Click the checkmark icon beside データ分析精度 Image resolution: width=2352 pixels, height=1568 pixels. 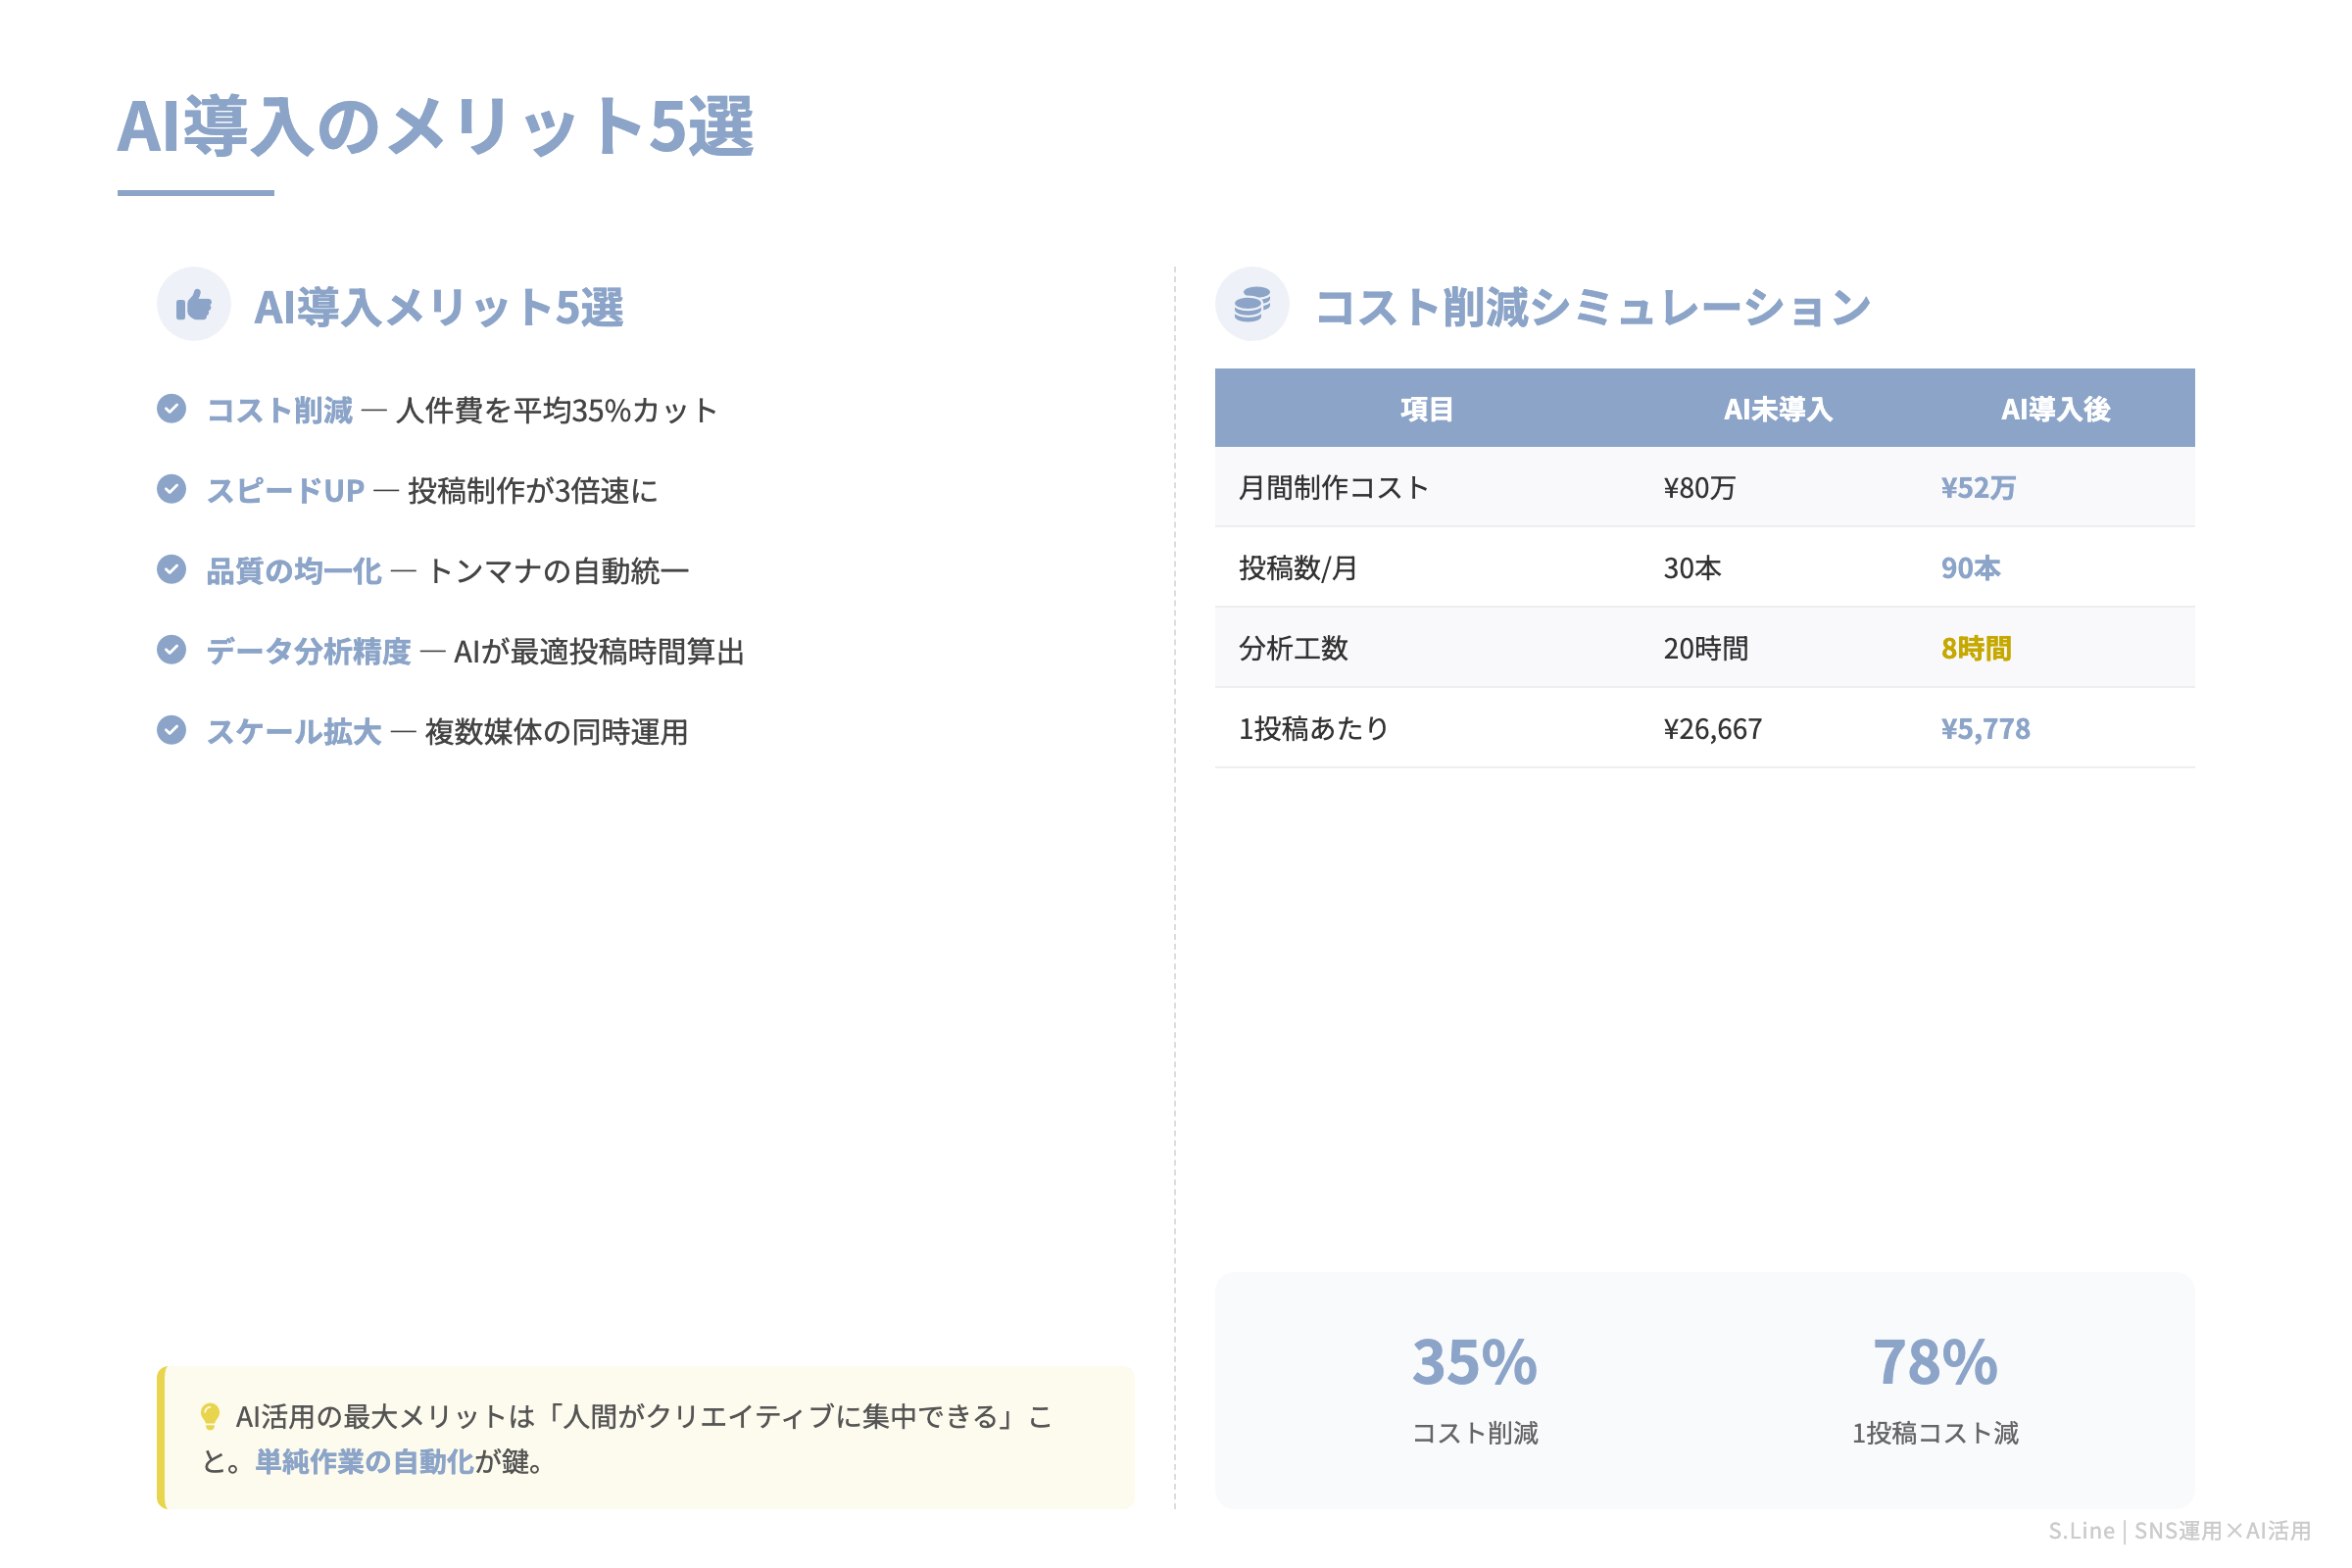tap(172, 651)
